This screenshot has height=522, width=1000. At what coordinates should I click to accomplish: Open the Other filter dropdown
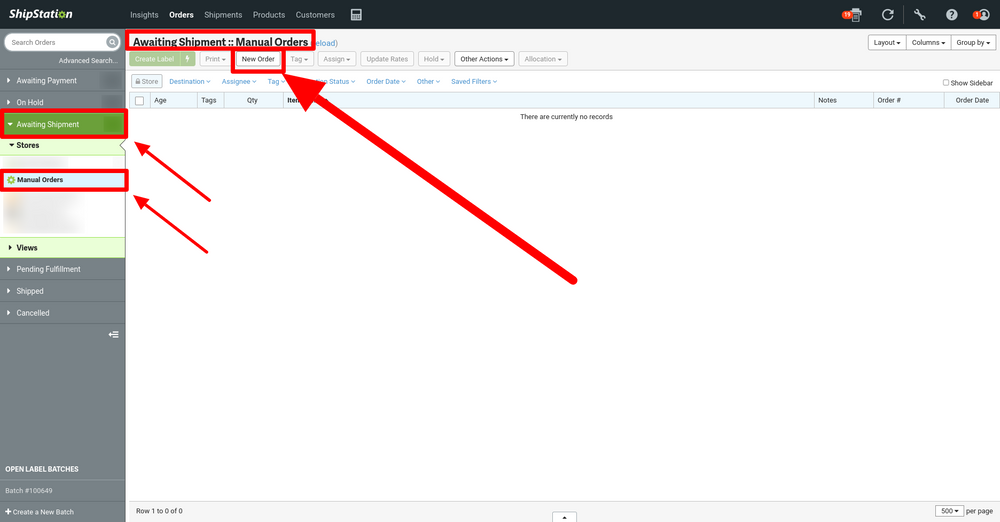coord(428,82)
